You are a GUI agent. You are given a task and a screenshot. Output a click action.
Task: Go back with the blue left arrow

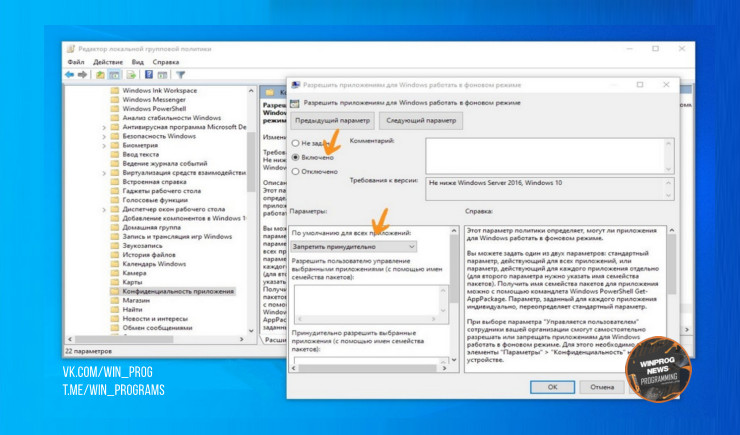(x=69, y=75)
